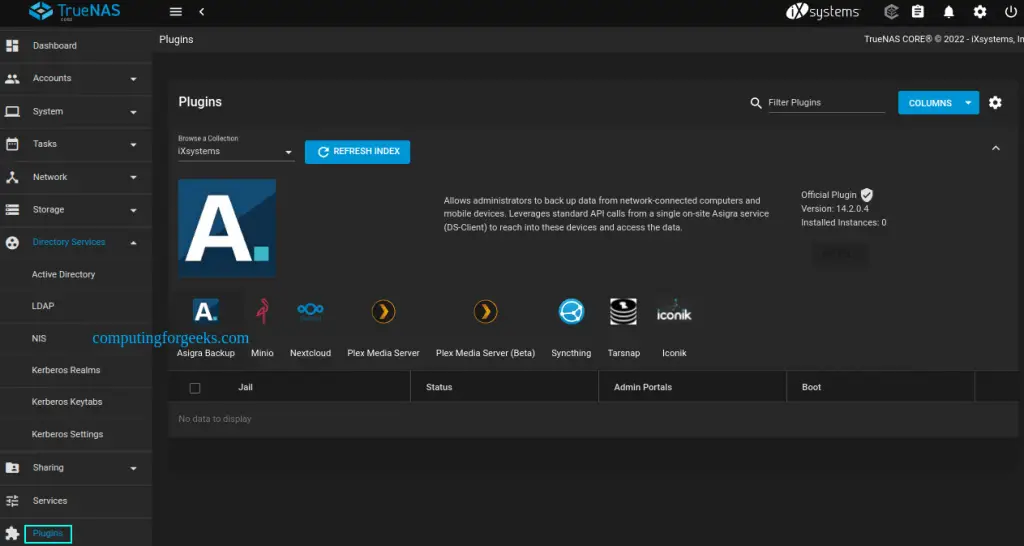Open Kerberos Realms
Screen dimensions: 1024x546
tap(66, 370)
